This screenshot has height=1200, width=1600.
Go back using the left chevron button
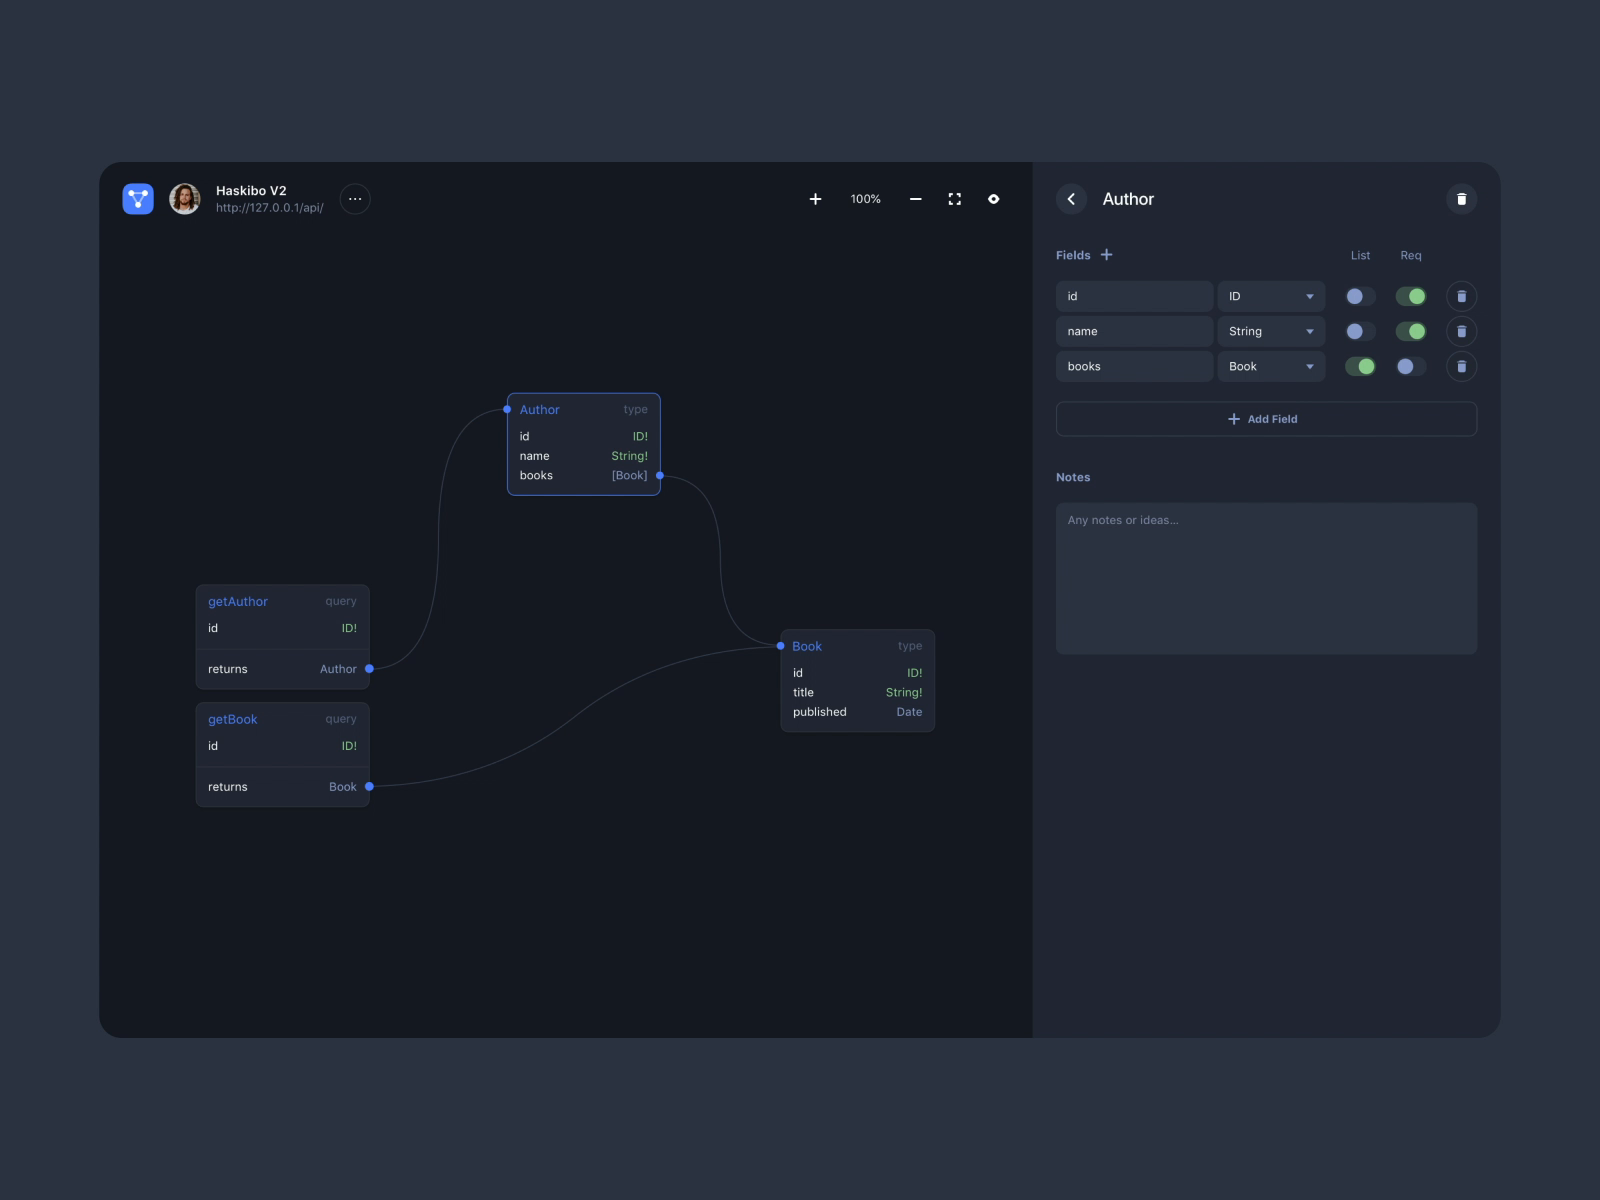1071,199
